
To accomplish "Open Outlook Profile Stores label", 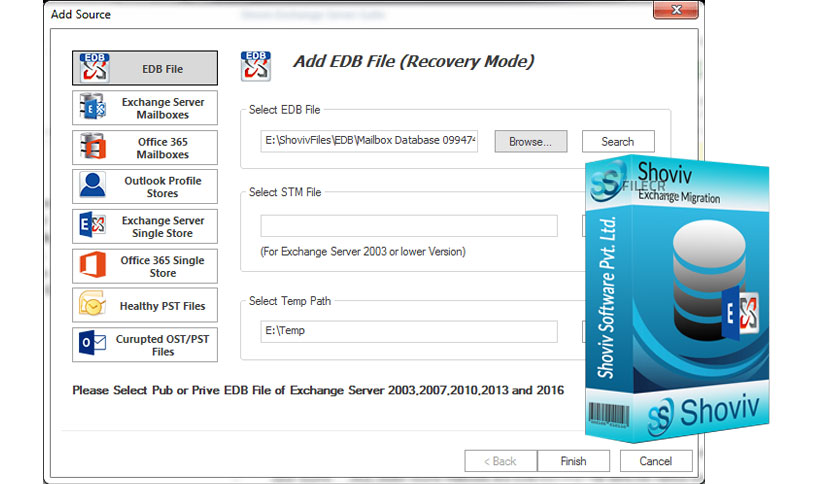I will coord(163,187).
